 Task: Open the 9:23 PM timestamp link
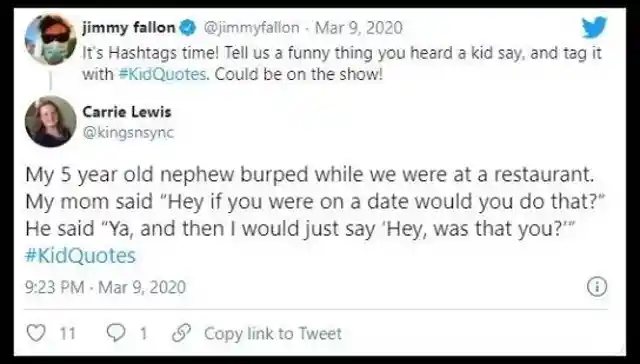[105, 287]
